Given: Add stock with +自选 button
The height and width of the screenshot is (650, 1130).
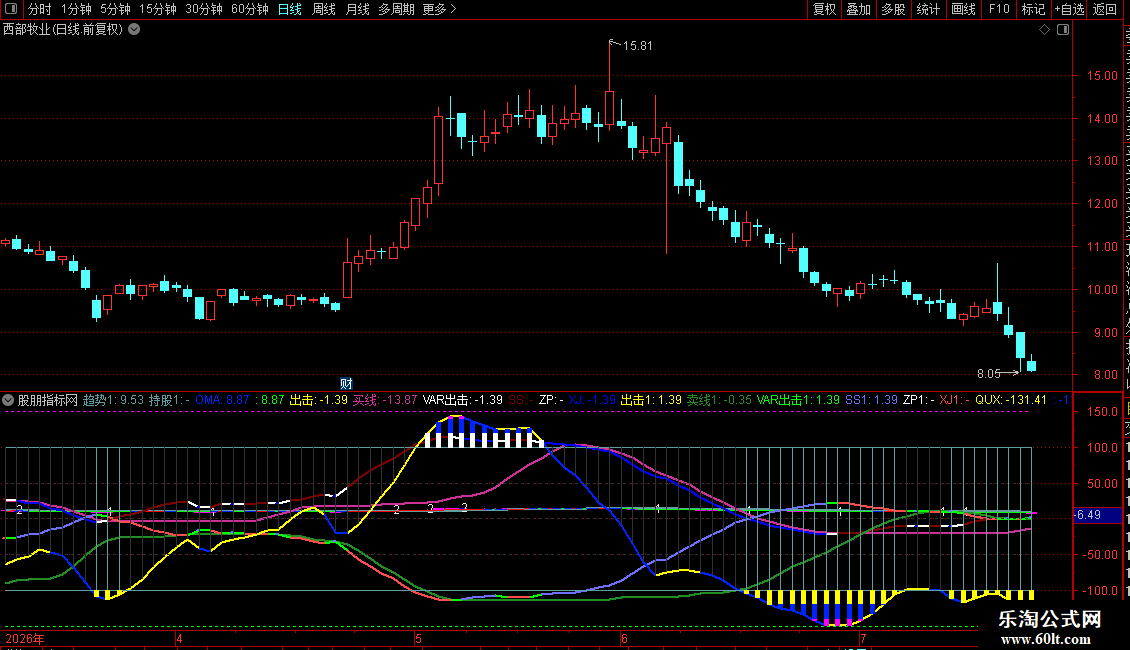Looking at the screenshot, I should click(1069, 9).
